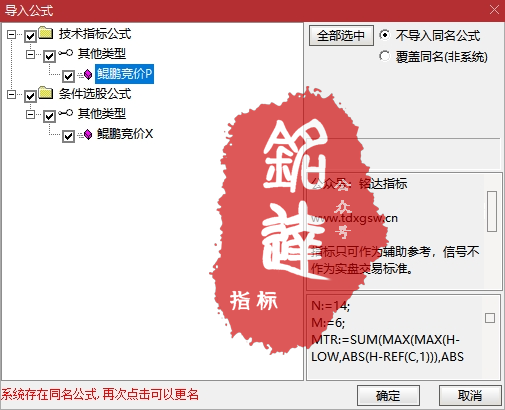Click the magenta diamond icon beside 鲲鹏竞价X
This screenshot has width=505, height=410.
tap(88, 134)
